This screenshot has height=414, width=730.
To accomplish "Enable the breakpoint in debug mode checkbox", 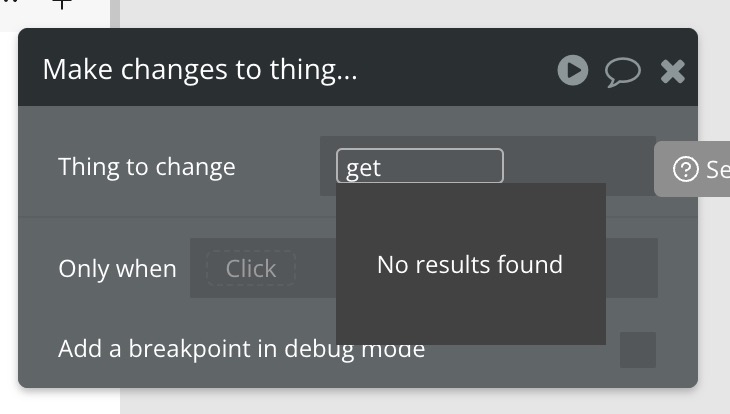I will coord(638,350).
